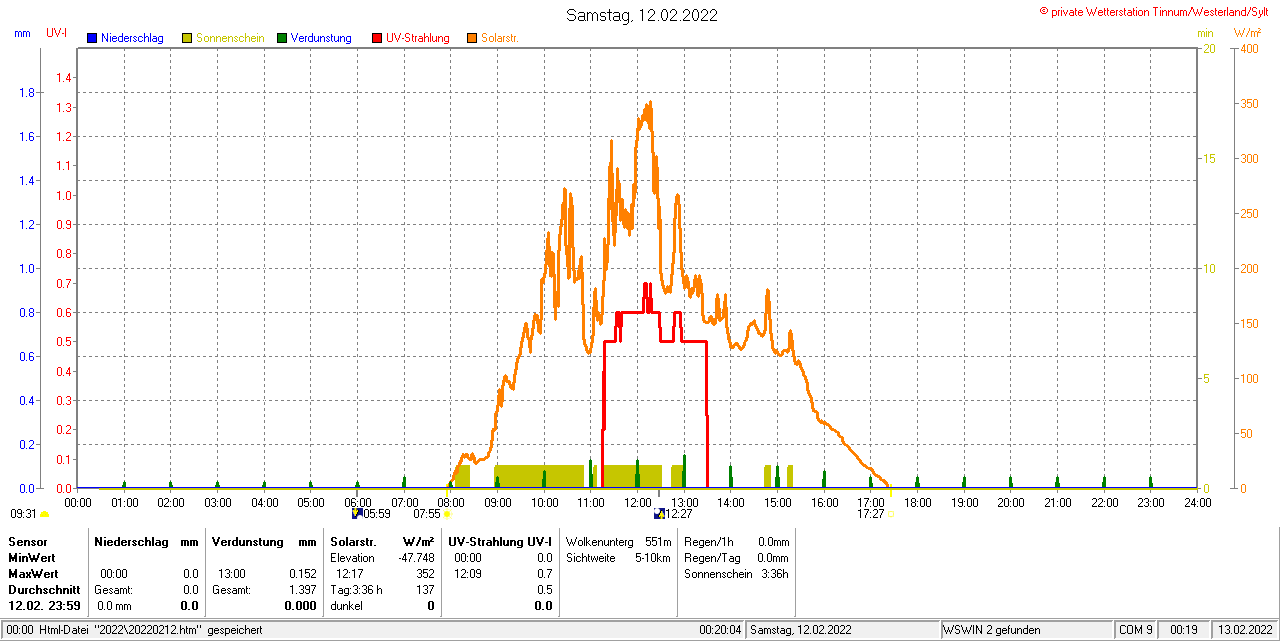Viewport: 1280px width, 641px height.
Task: Select the Solarstr. legend label
Action: pos(500,38)
